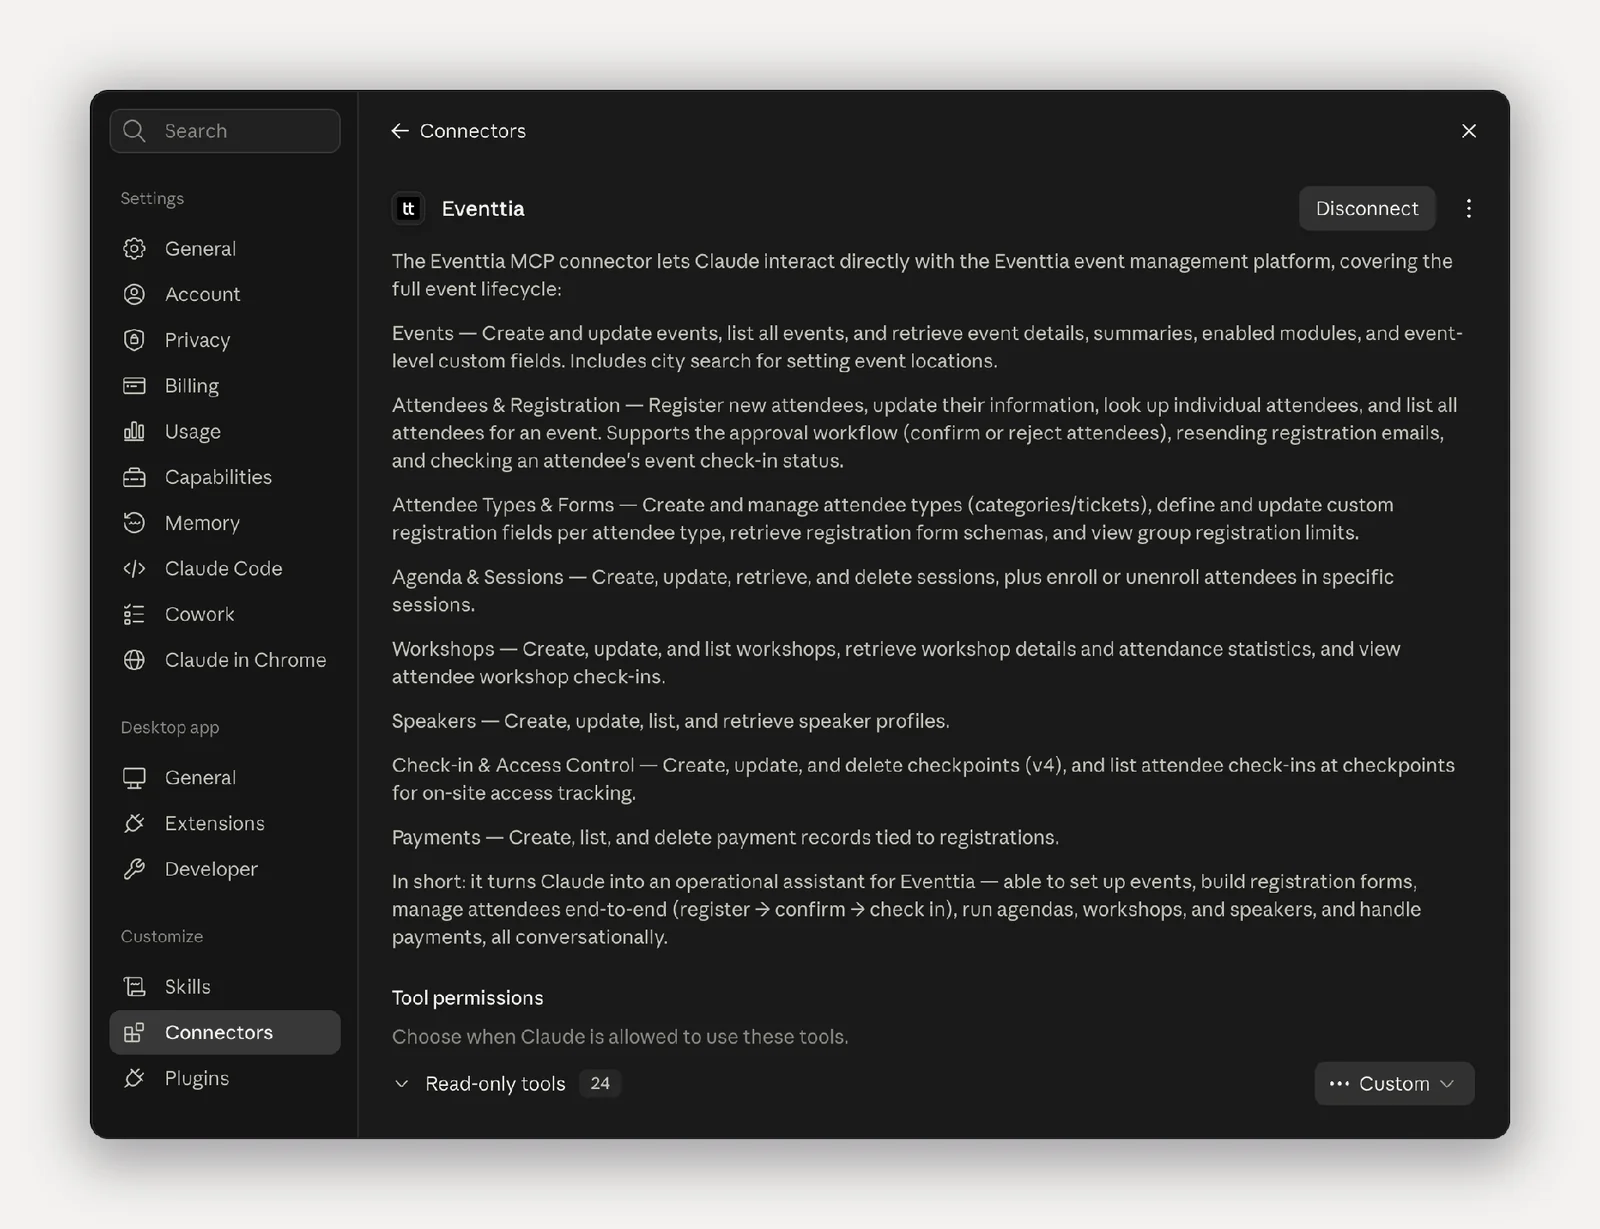Image resolution: width=1600 pixels, height=1229 pixels.
Task: Click the Eventtia logo icon
Action: pyautogui.click(x=408, y=208)
